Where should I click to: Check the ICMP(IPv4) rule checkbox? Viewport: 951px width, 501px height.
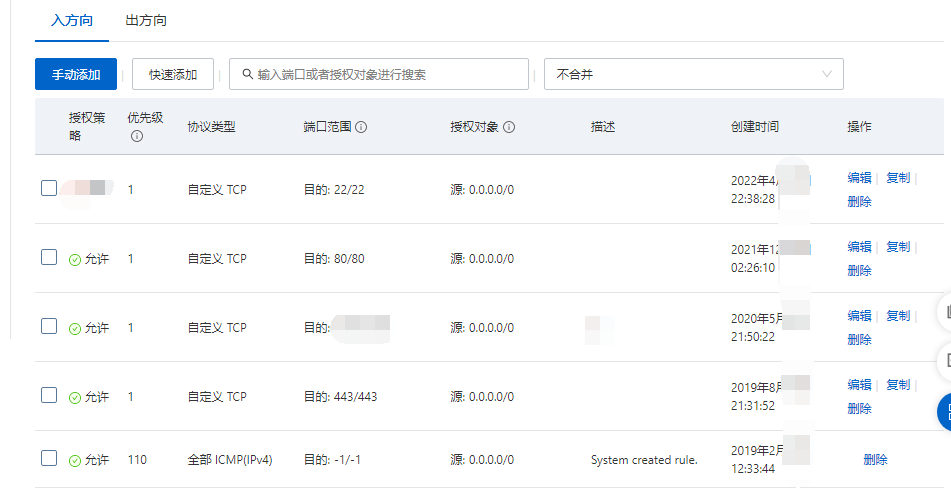[49, 458]
